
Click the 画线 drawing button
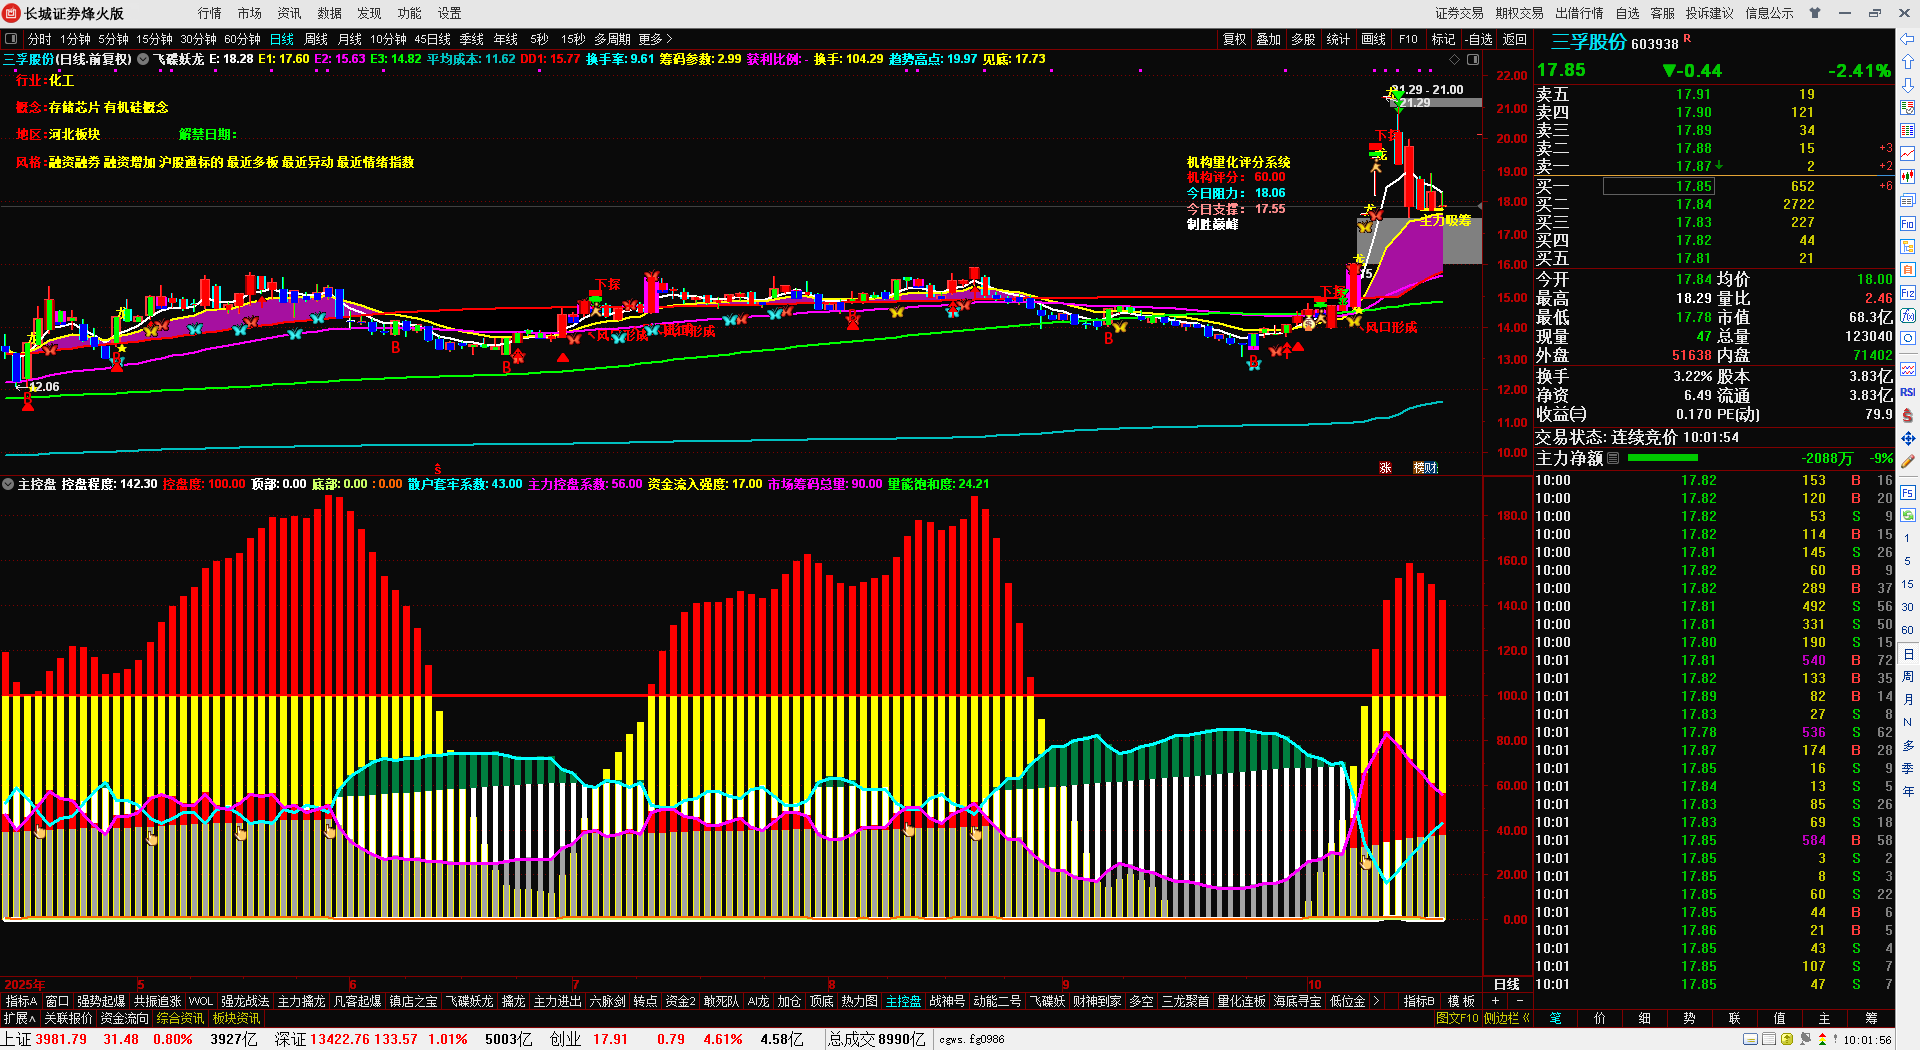1374,39
